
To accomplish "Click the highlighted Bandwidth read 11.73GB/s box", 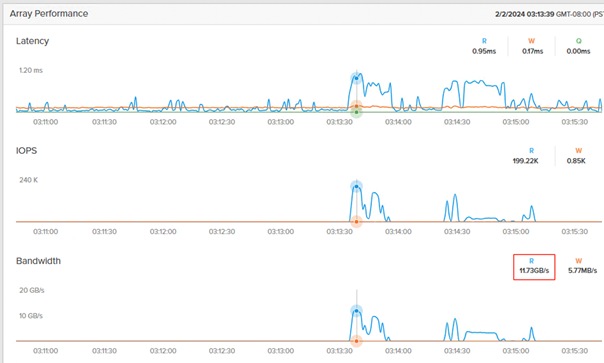I will click(x=534, y=267).
